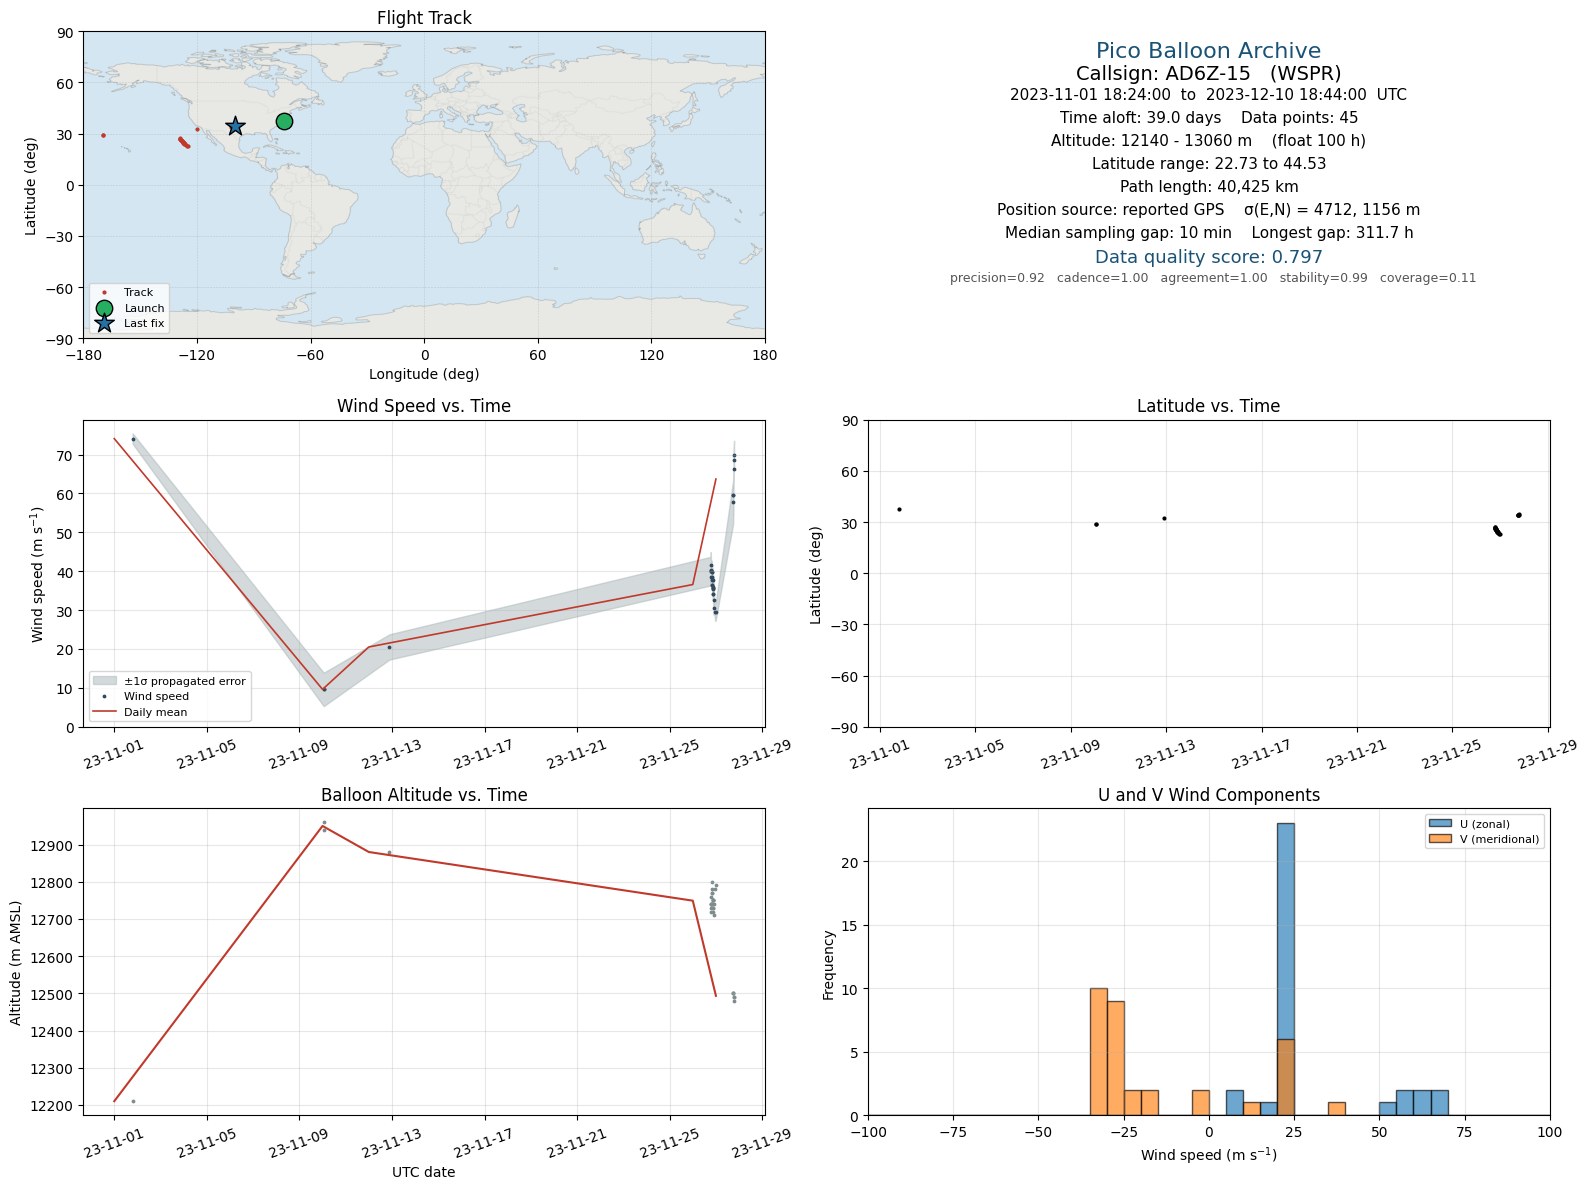Pick the ±1σ propagated error legend swatch

104,681
